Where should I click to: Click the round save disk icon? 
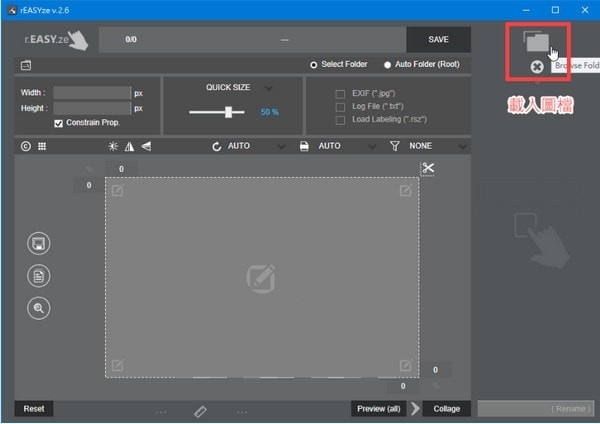pyautogui.click(x=39, y=243)
